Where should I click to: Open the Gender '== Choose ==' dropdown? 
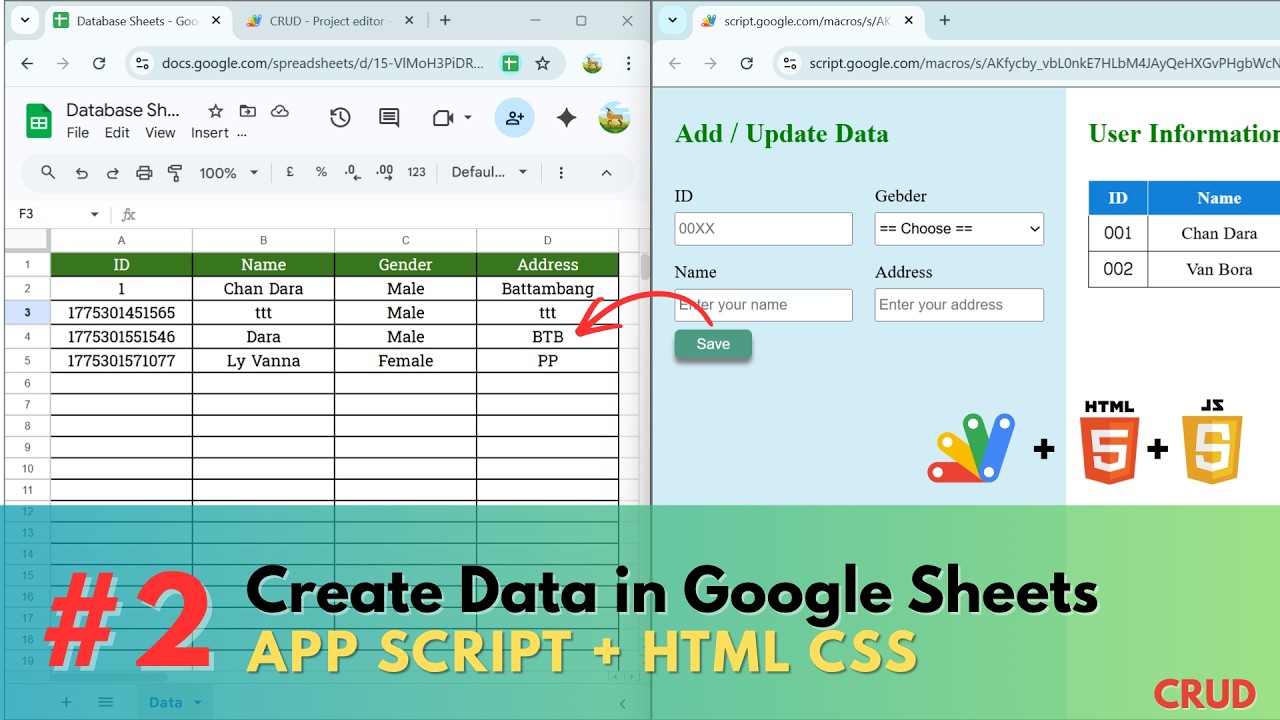pyautogui.click(x=959, y=229)
